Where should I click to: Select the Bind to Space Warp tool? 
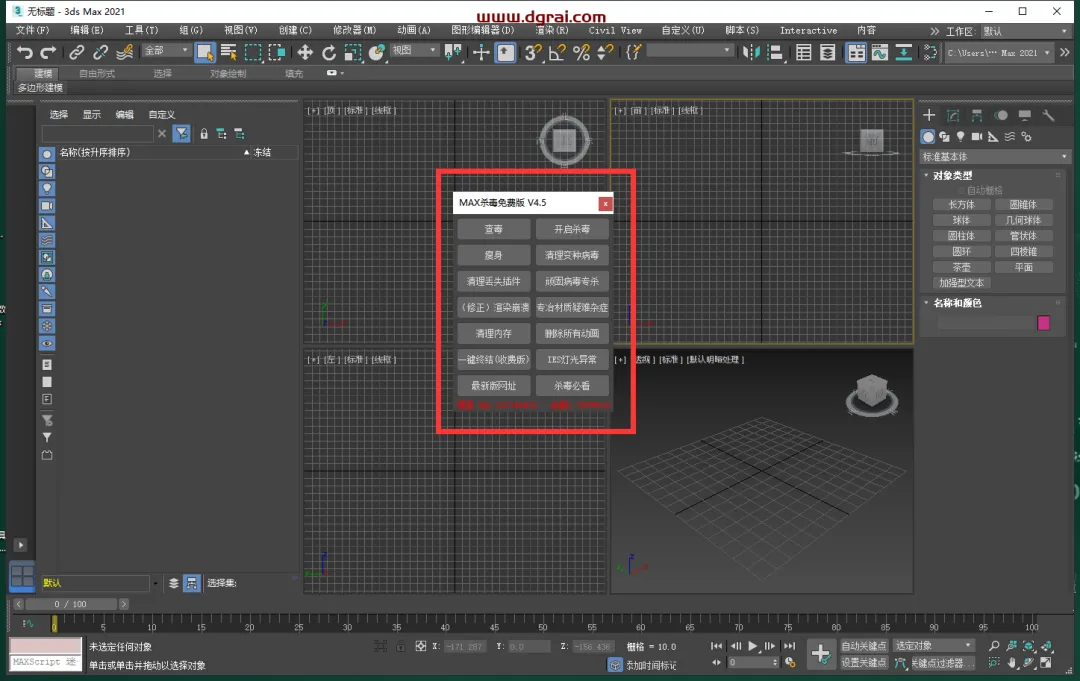coord(125,52)
